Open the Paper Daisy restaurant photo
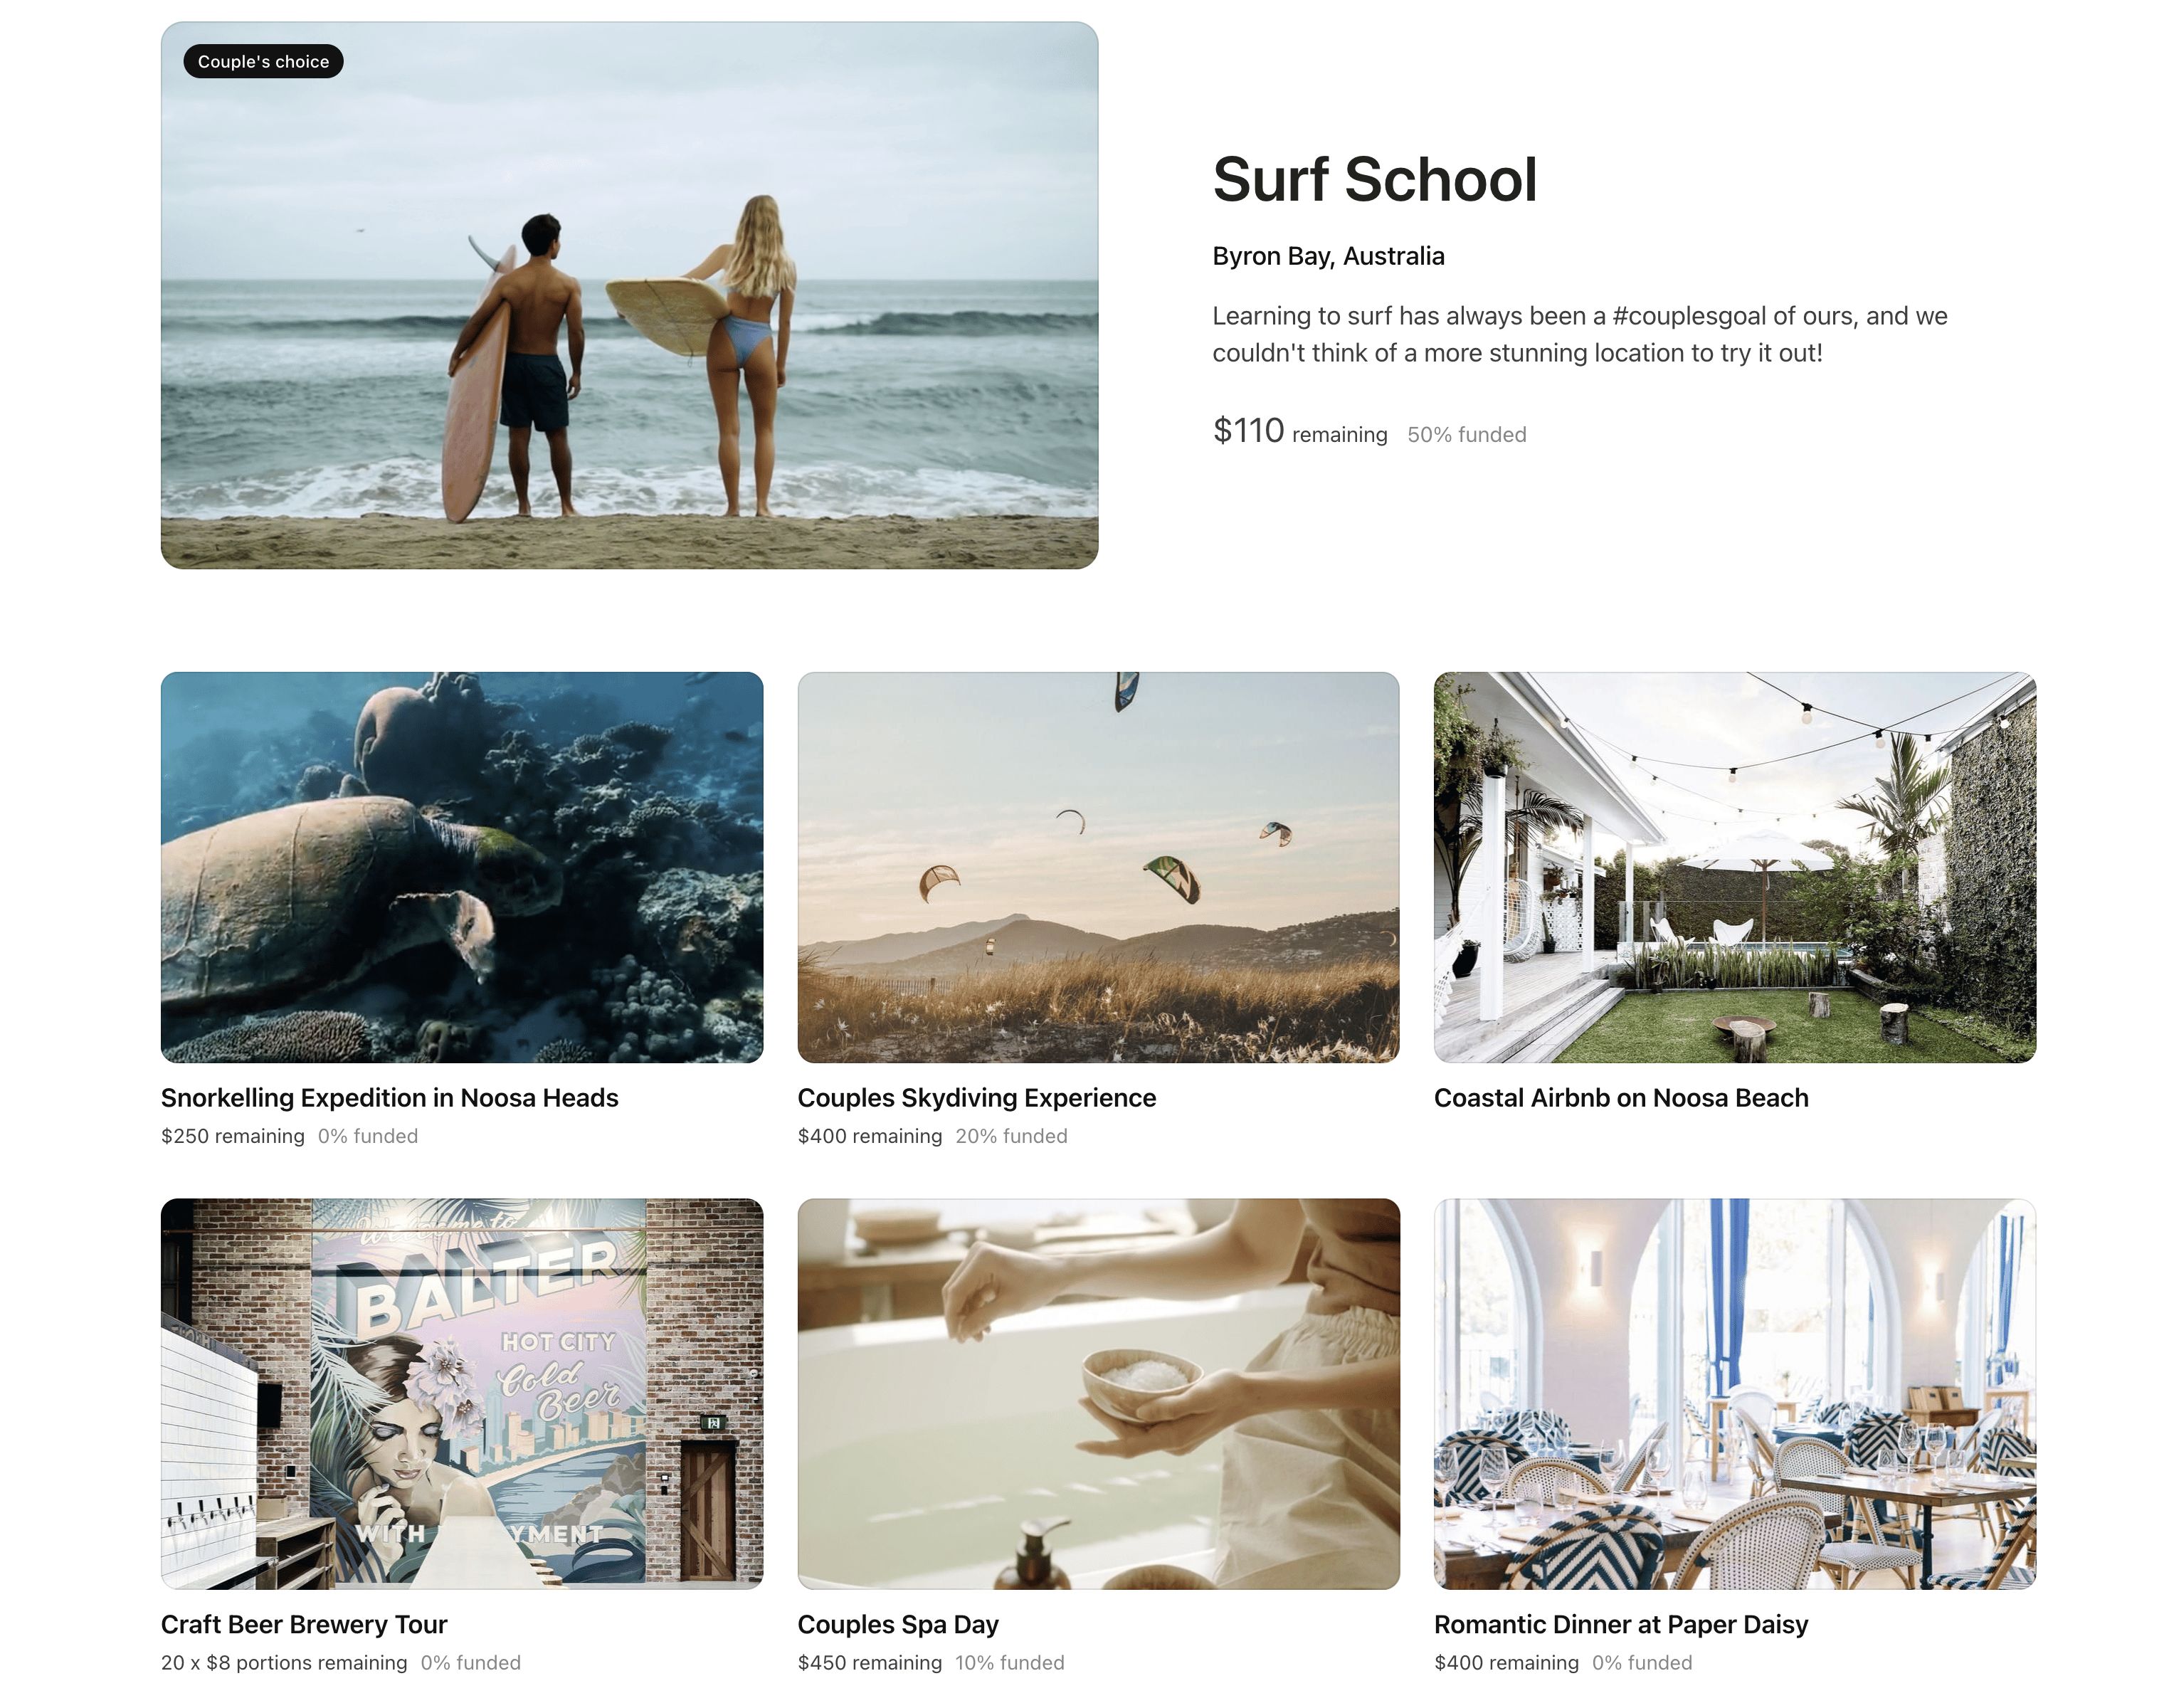The width and height of the screenshot is (2169, 1708). click(x=1734, y=1393)
